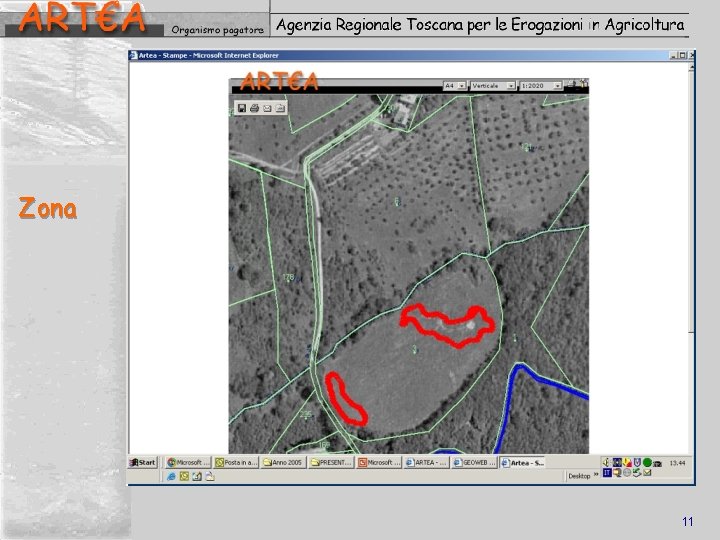The image size is (720, 540).
Task: Click the printer icon in map toolbar
Action: pyautogui.click(x=254, y=108)
